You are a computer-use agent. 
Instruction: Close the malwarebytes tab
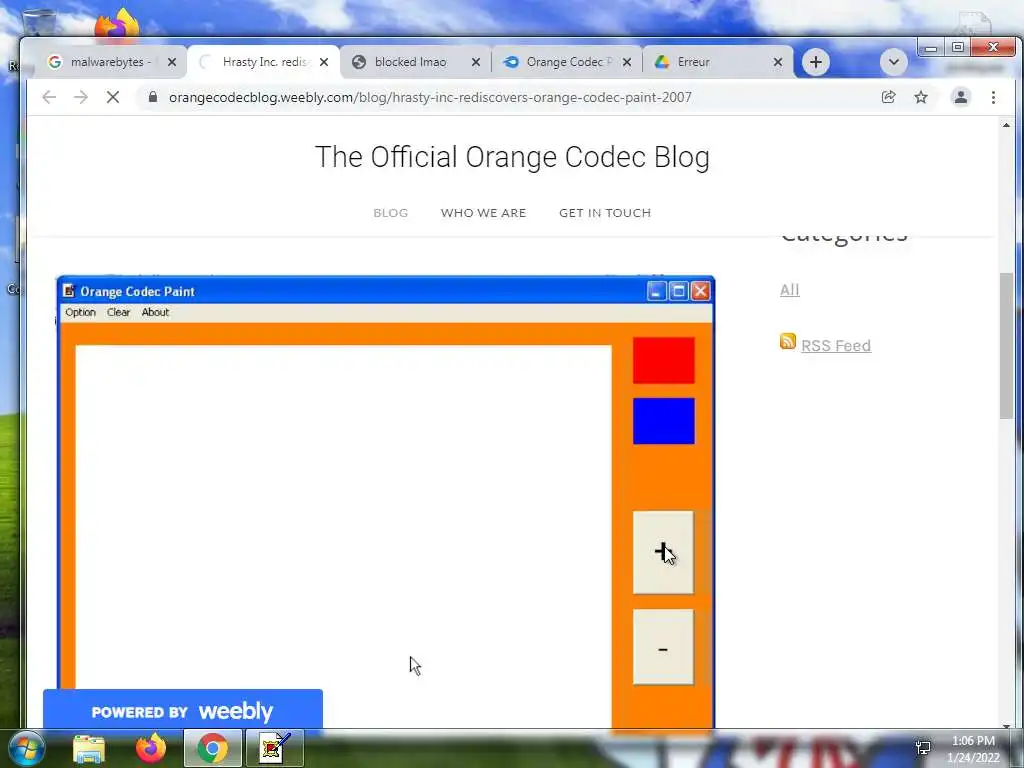click(172, 62)
